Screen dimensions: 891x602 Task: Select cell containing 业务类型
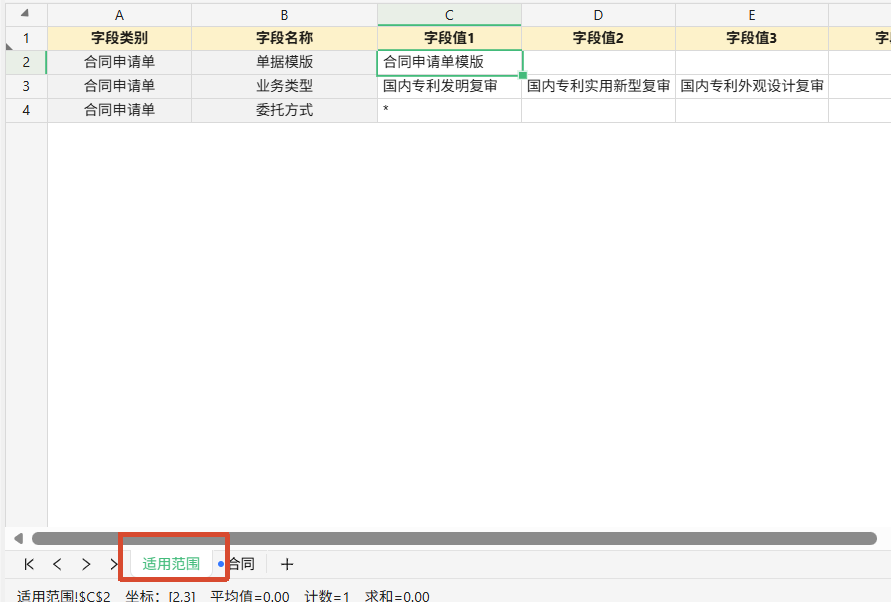(284, 86)
